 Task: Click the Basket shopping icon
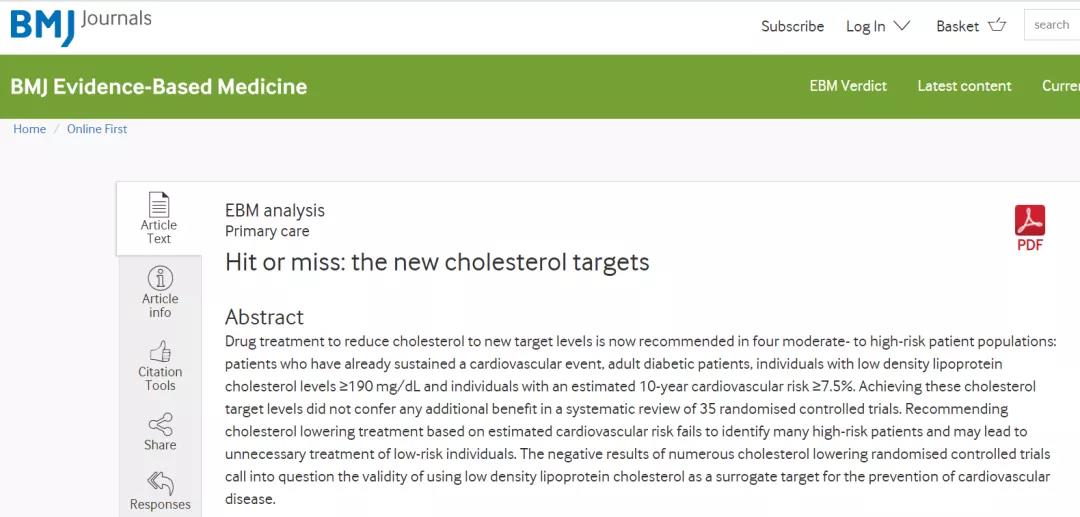tap(997, 25)
